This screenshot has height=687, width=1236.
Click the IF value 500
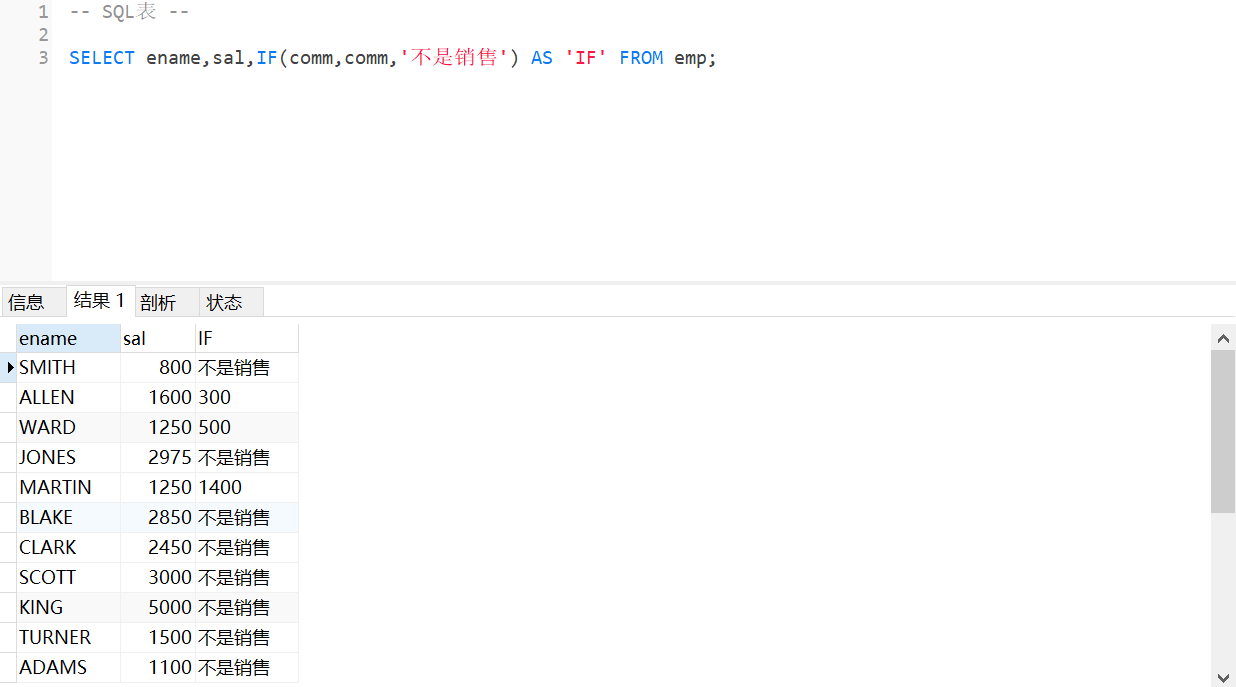click(246, 428)
